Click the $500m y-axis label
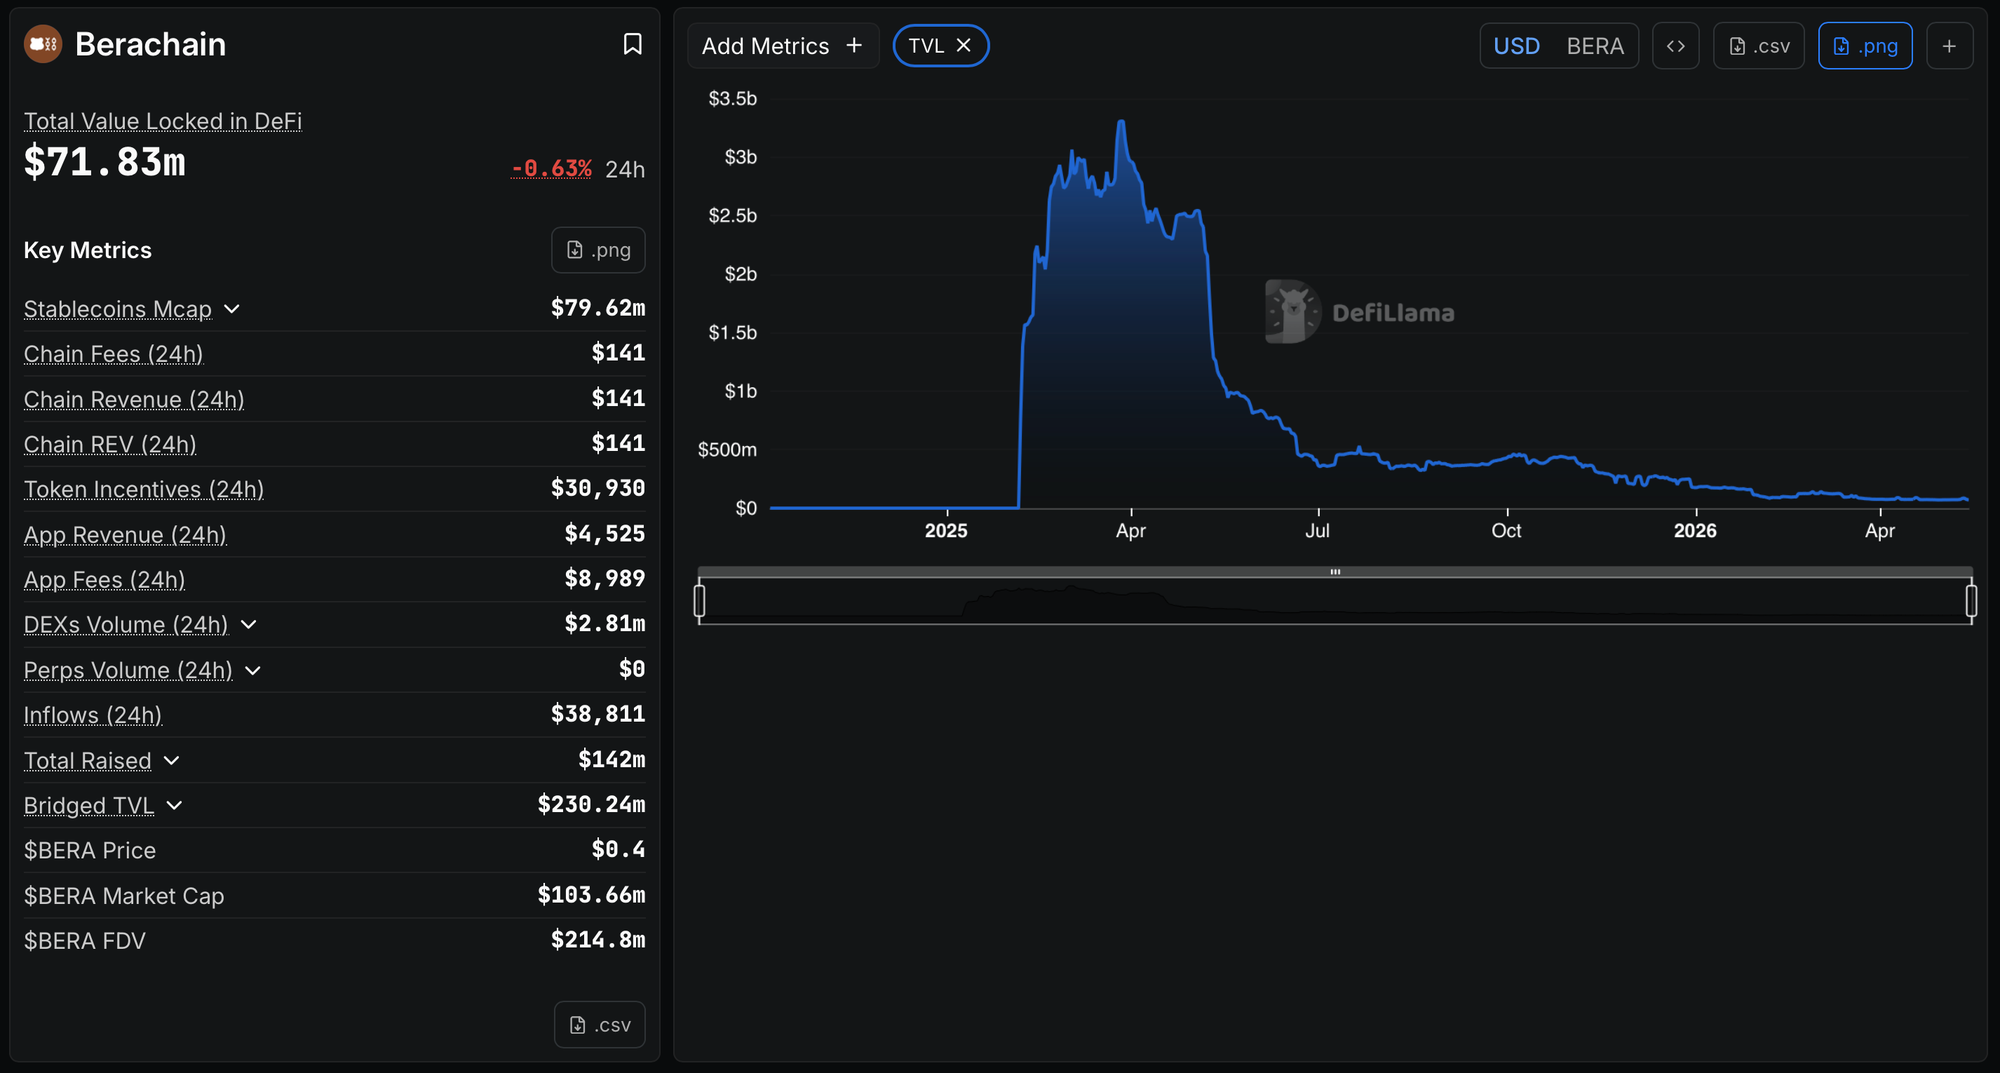The height and width of the screenshot is (1073, 2000). click(x=727, y=450)
